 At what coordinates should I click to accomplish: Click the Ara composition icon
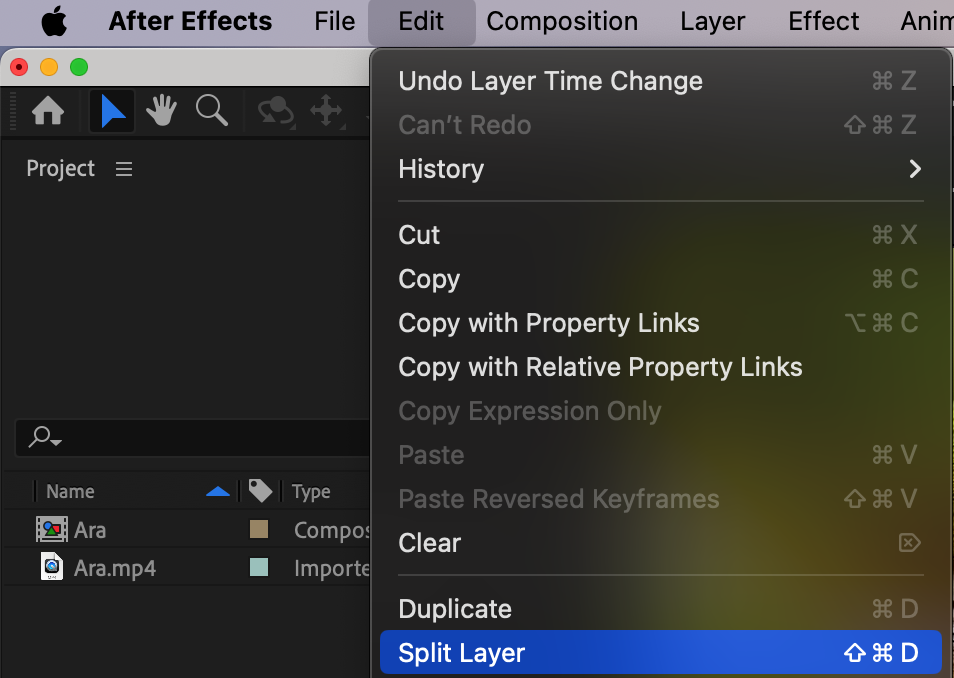click(51, 530)
